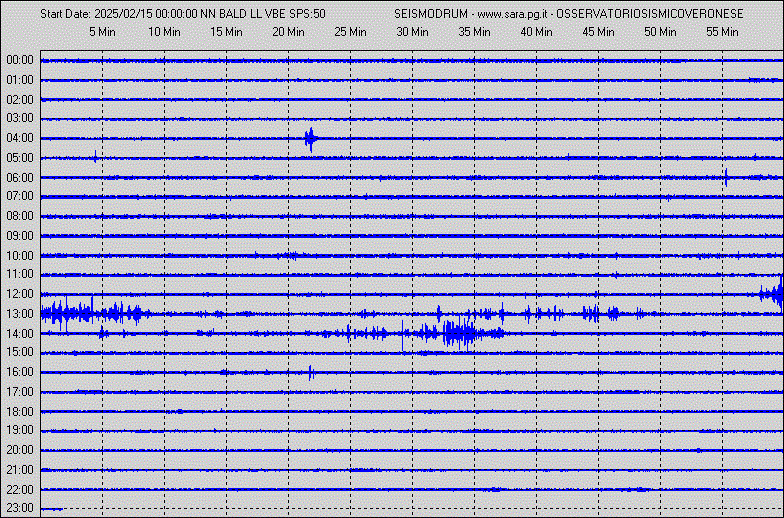
Task: Click the 25 Min column header
Action: 350,32
